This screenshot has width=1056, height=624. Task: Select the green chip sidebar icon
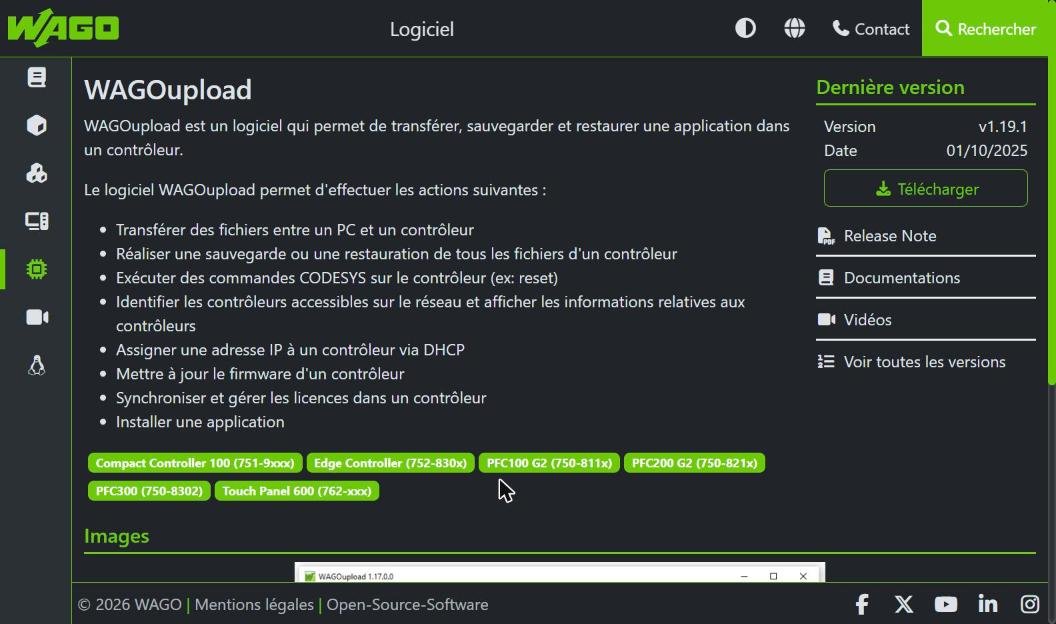[36, 269]
